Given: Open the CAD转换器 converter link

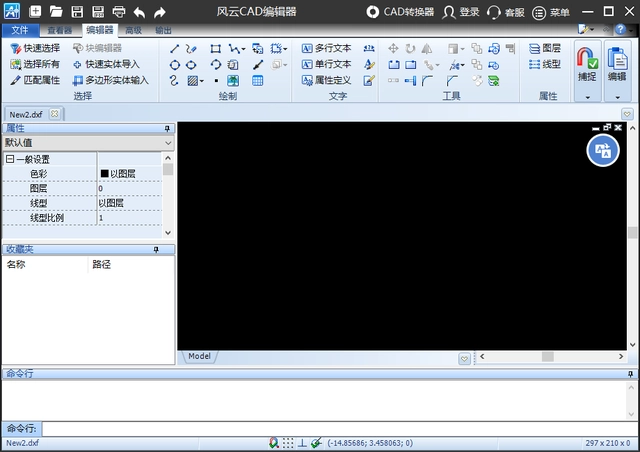Looking at the screenshot, I should (x=400, y=12).
